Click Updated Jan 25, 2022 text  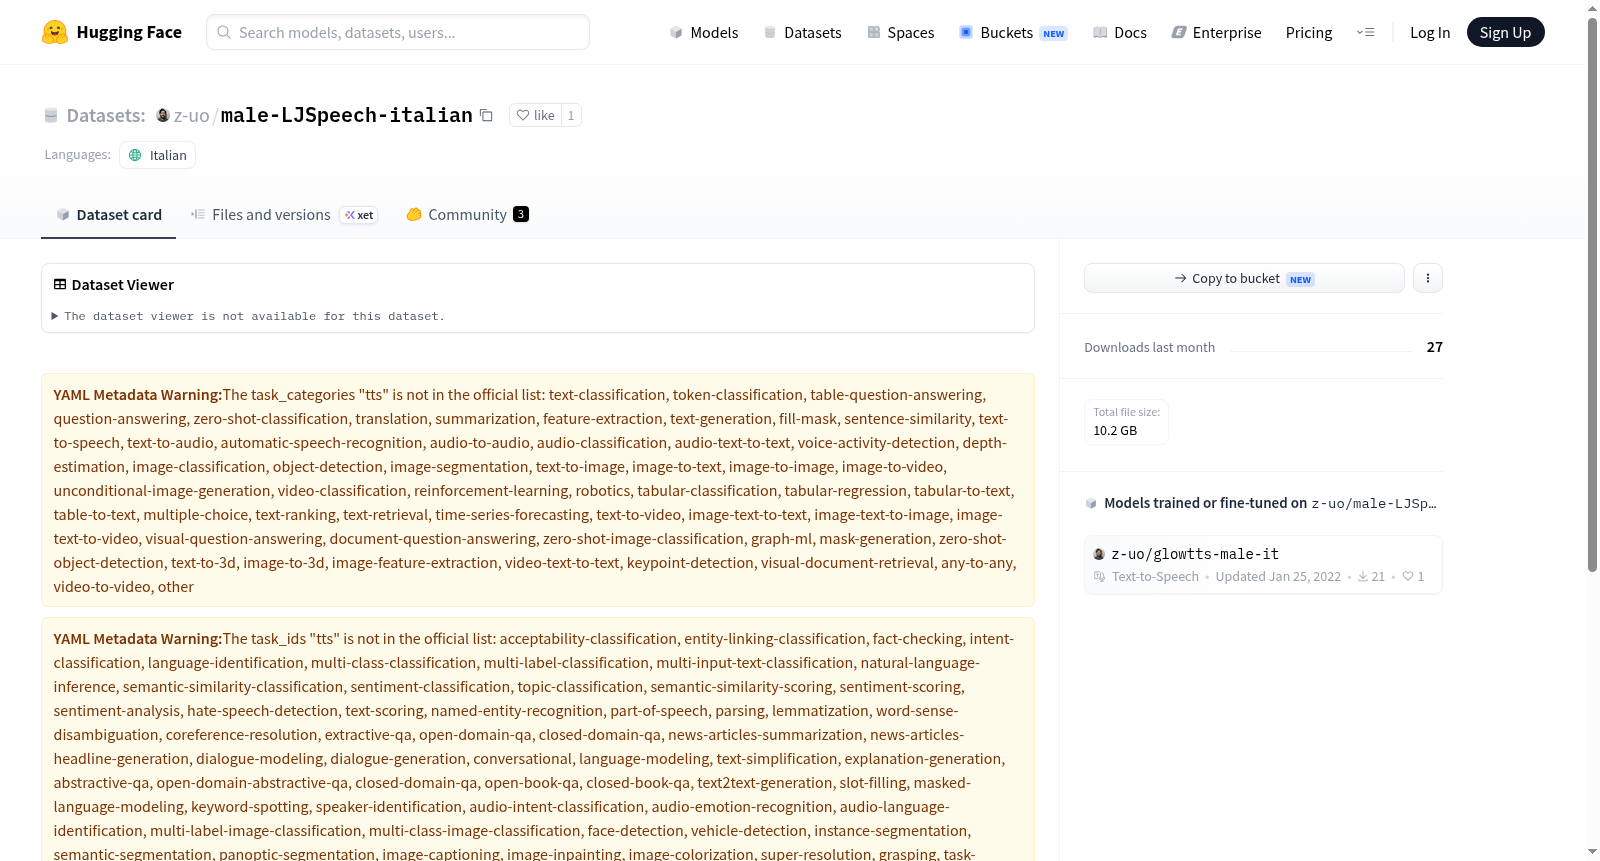click(x=1278, y=577)
